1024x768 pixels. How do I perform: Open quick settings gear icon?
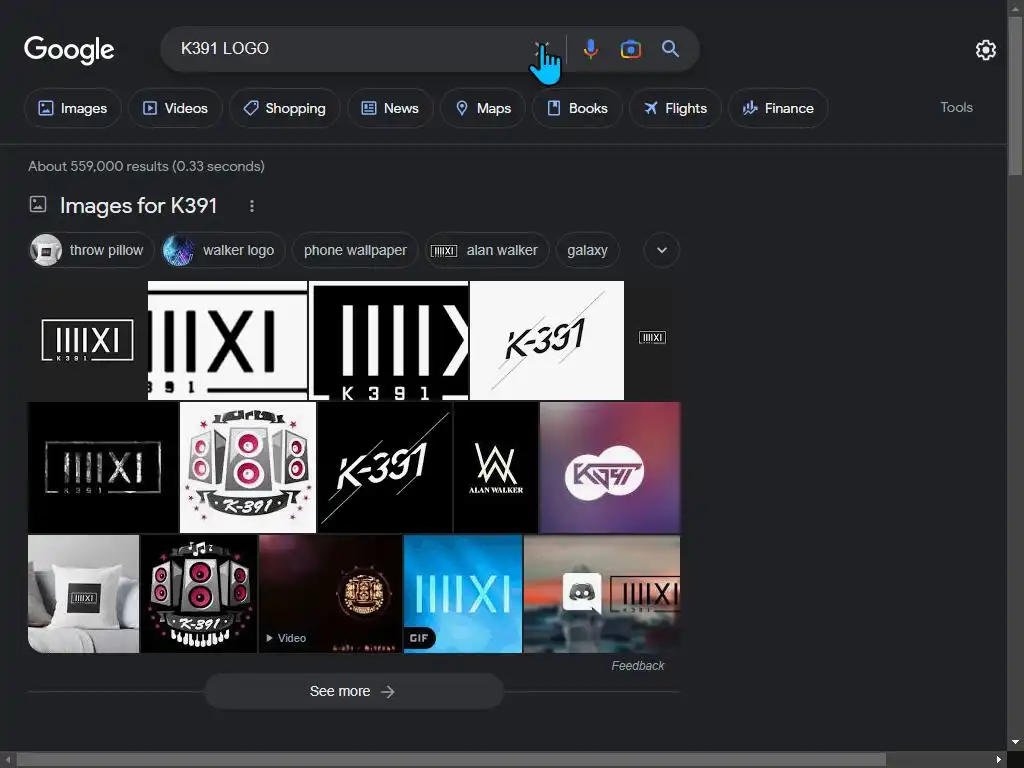(985, 50)
